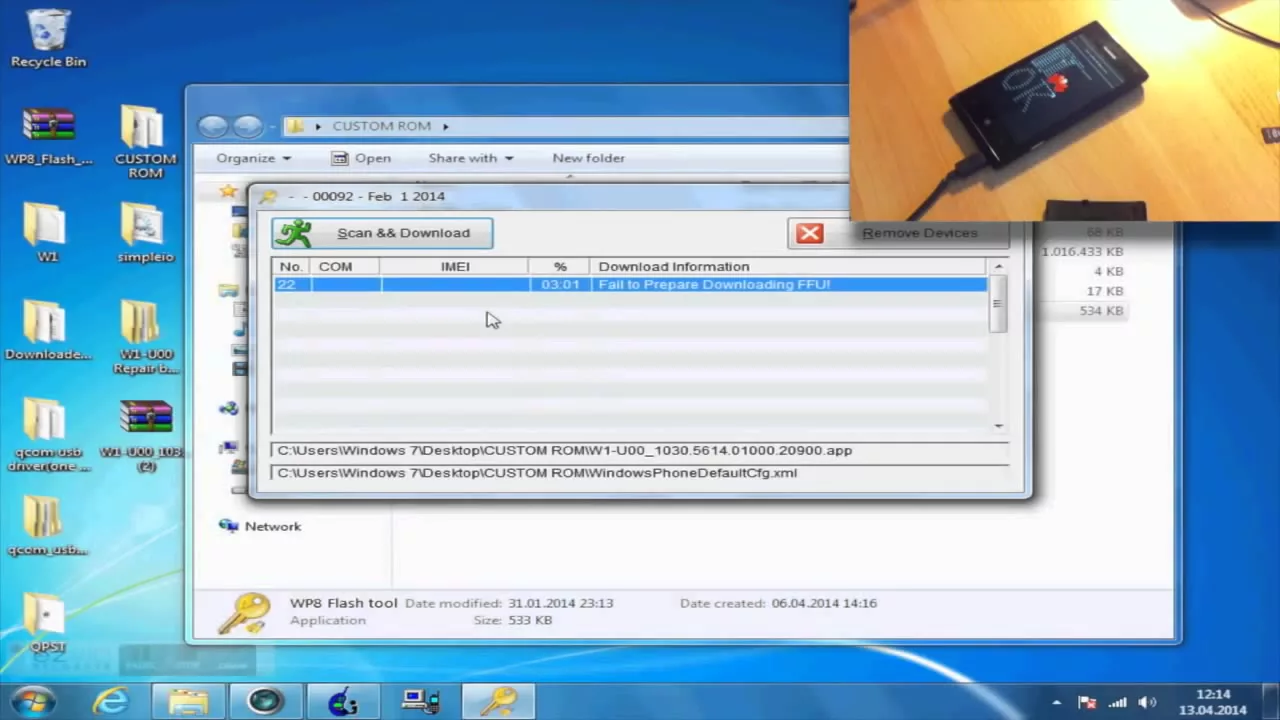Click the WindowsPhoneDefaultCfg.xml path field
The image size is (1280, 720).
pyautogui.click(x=639, y=473)
